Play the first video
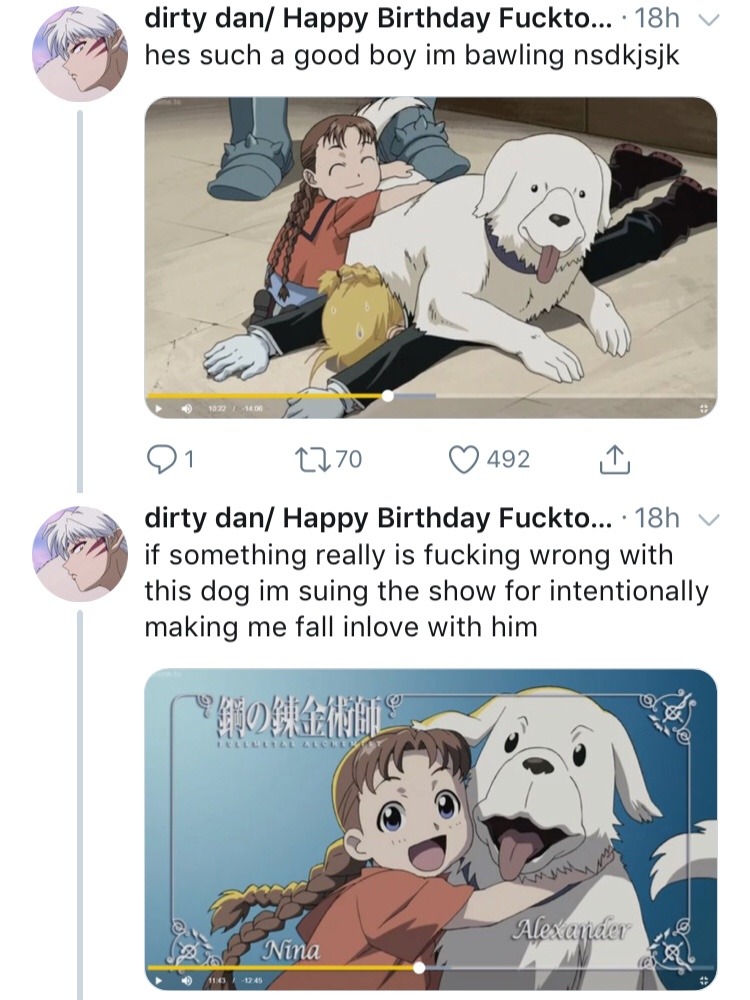750x1000 pixels. (156, 409)
